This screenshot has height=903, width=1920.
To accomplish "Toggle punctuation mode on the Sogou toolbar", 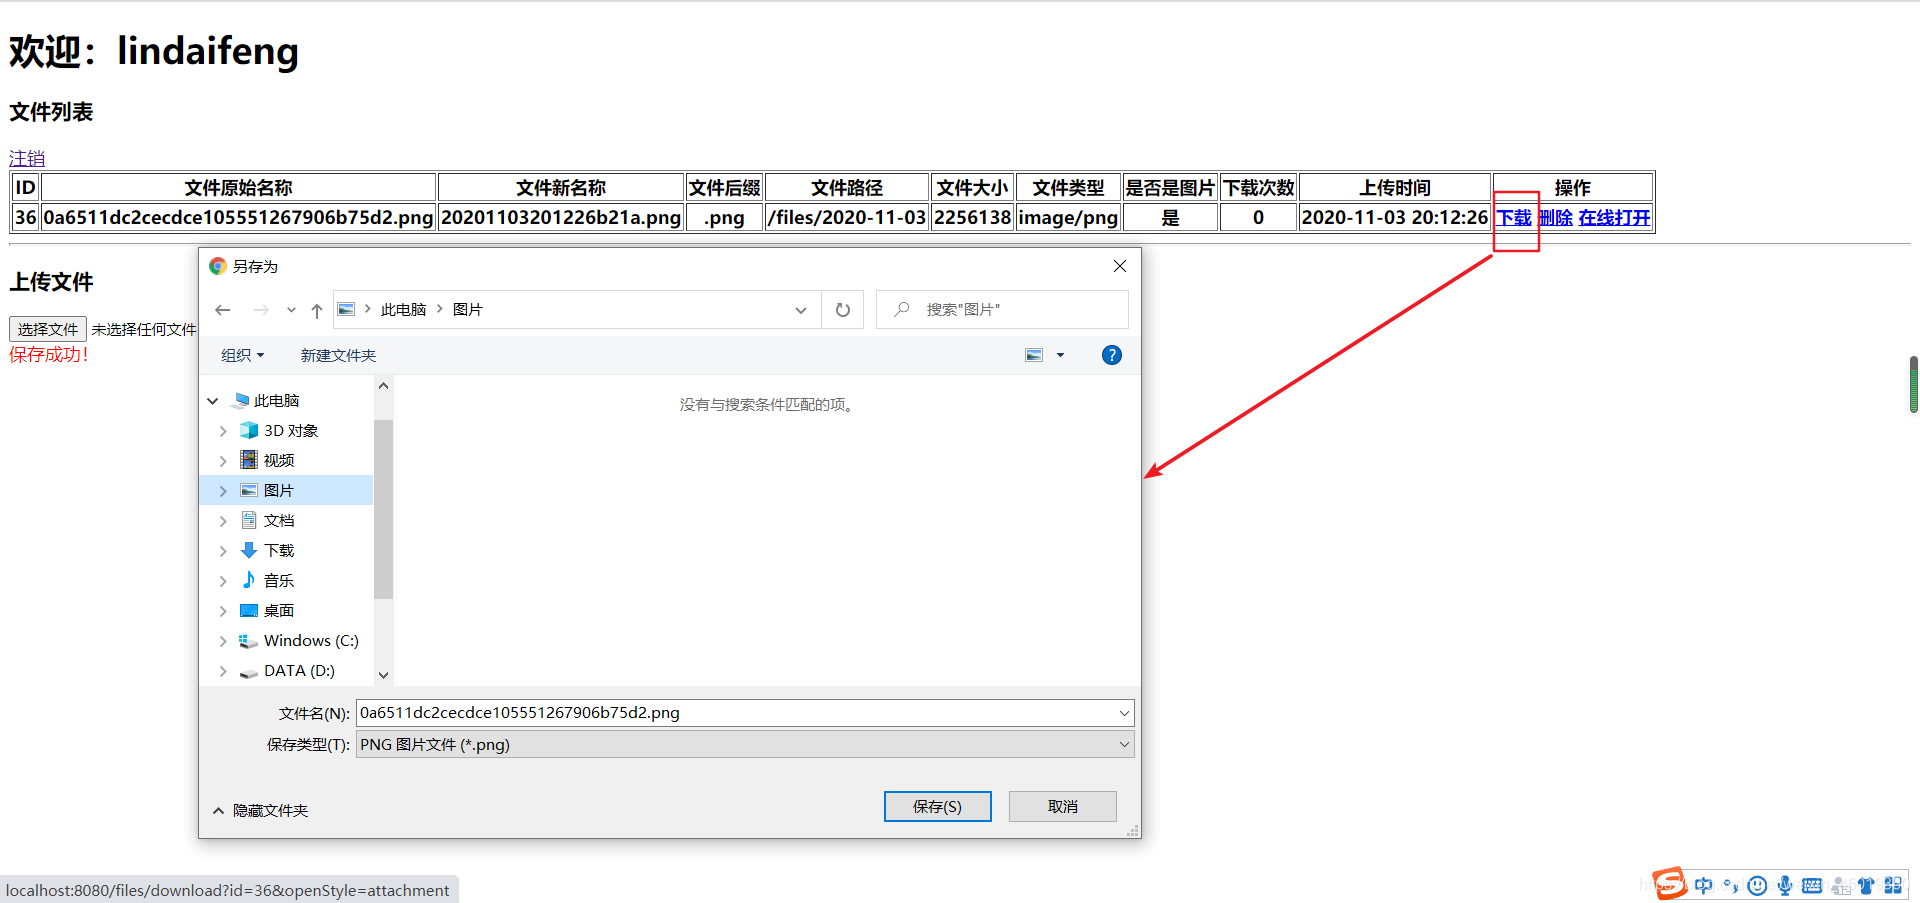I will pos(1731,885).
